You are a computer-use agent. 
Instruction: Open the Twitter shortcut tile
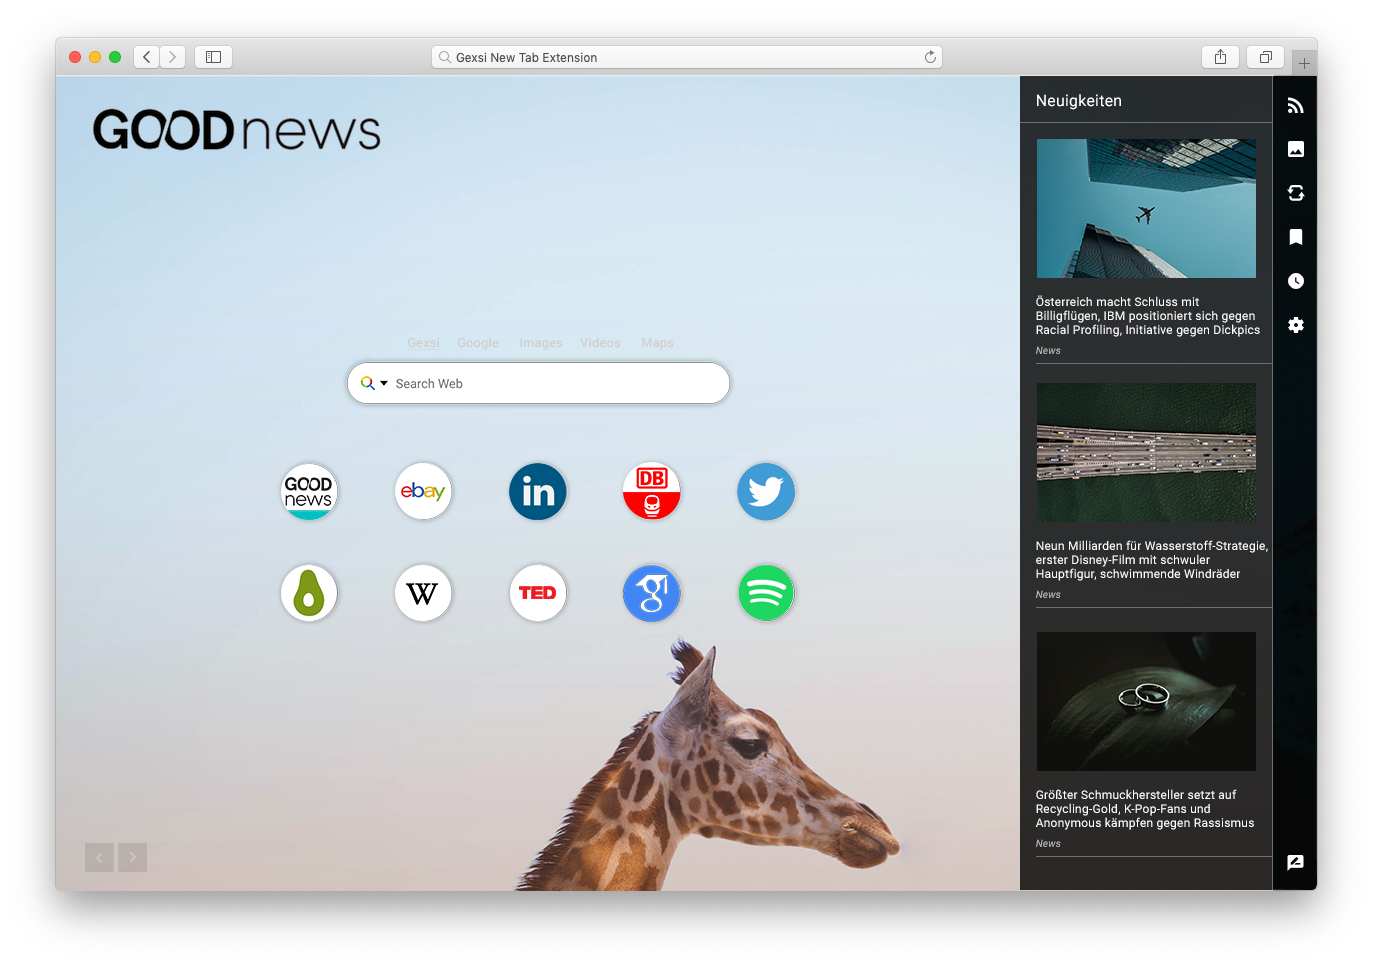point(765,491)
